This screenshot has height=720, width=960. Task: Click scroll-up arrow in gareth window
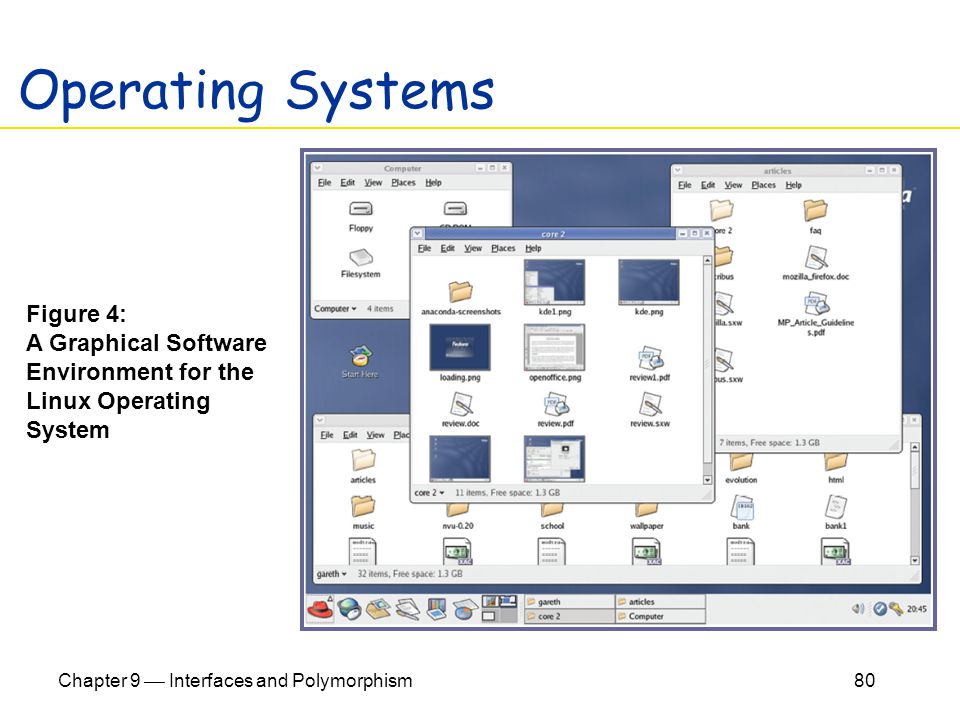915,447
